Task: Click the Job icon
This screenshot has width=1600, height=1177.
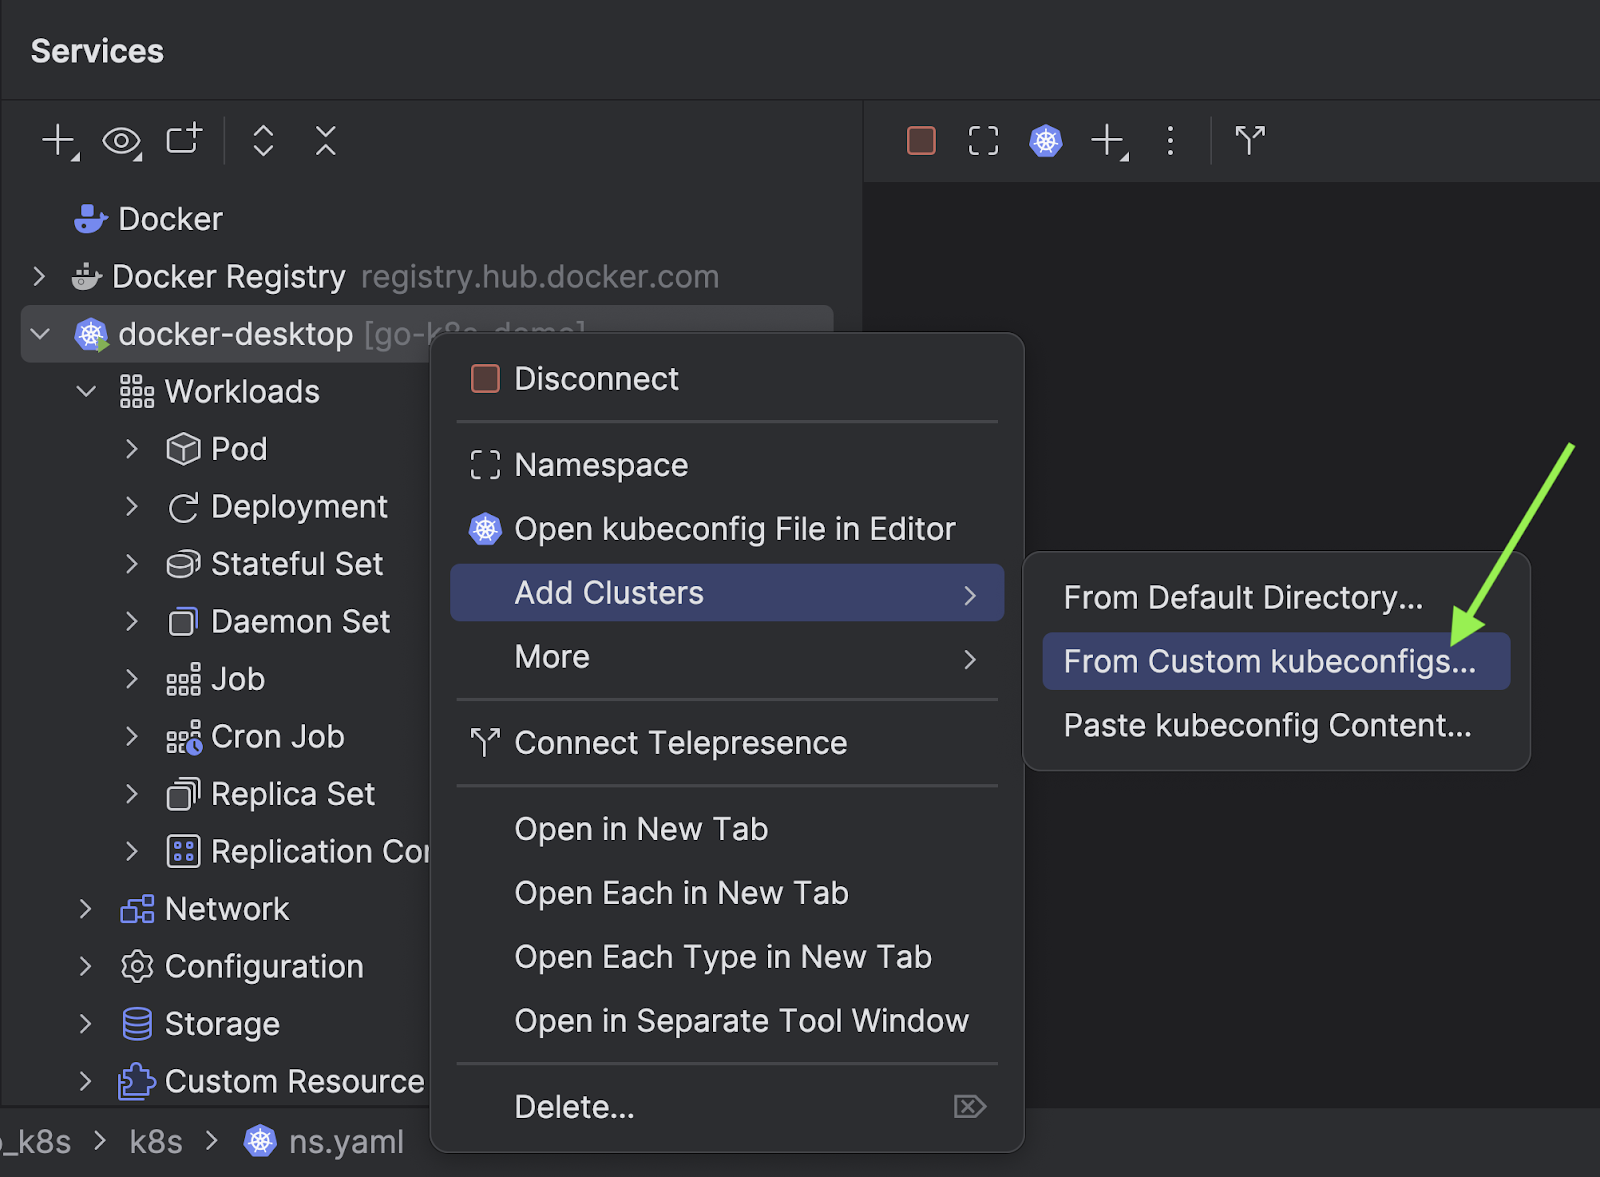Action: [183, 679]
